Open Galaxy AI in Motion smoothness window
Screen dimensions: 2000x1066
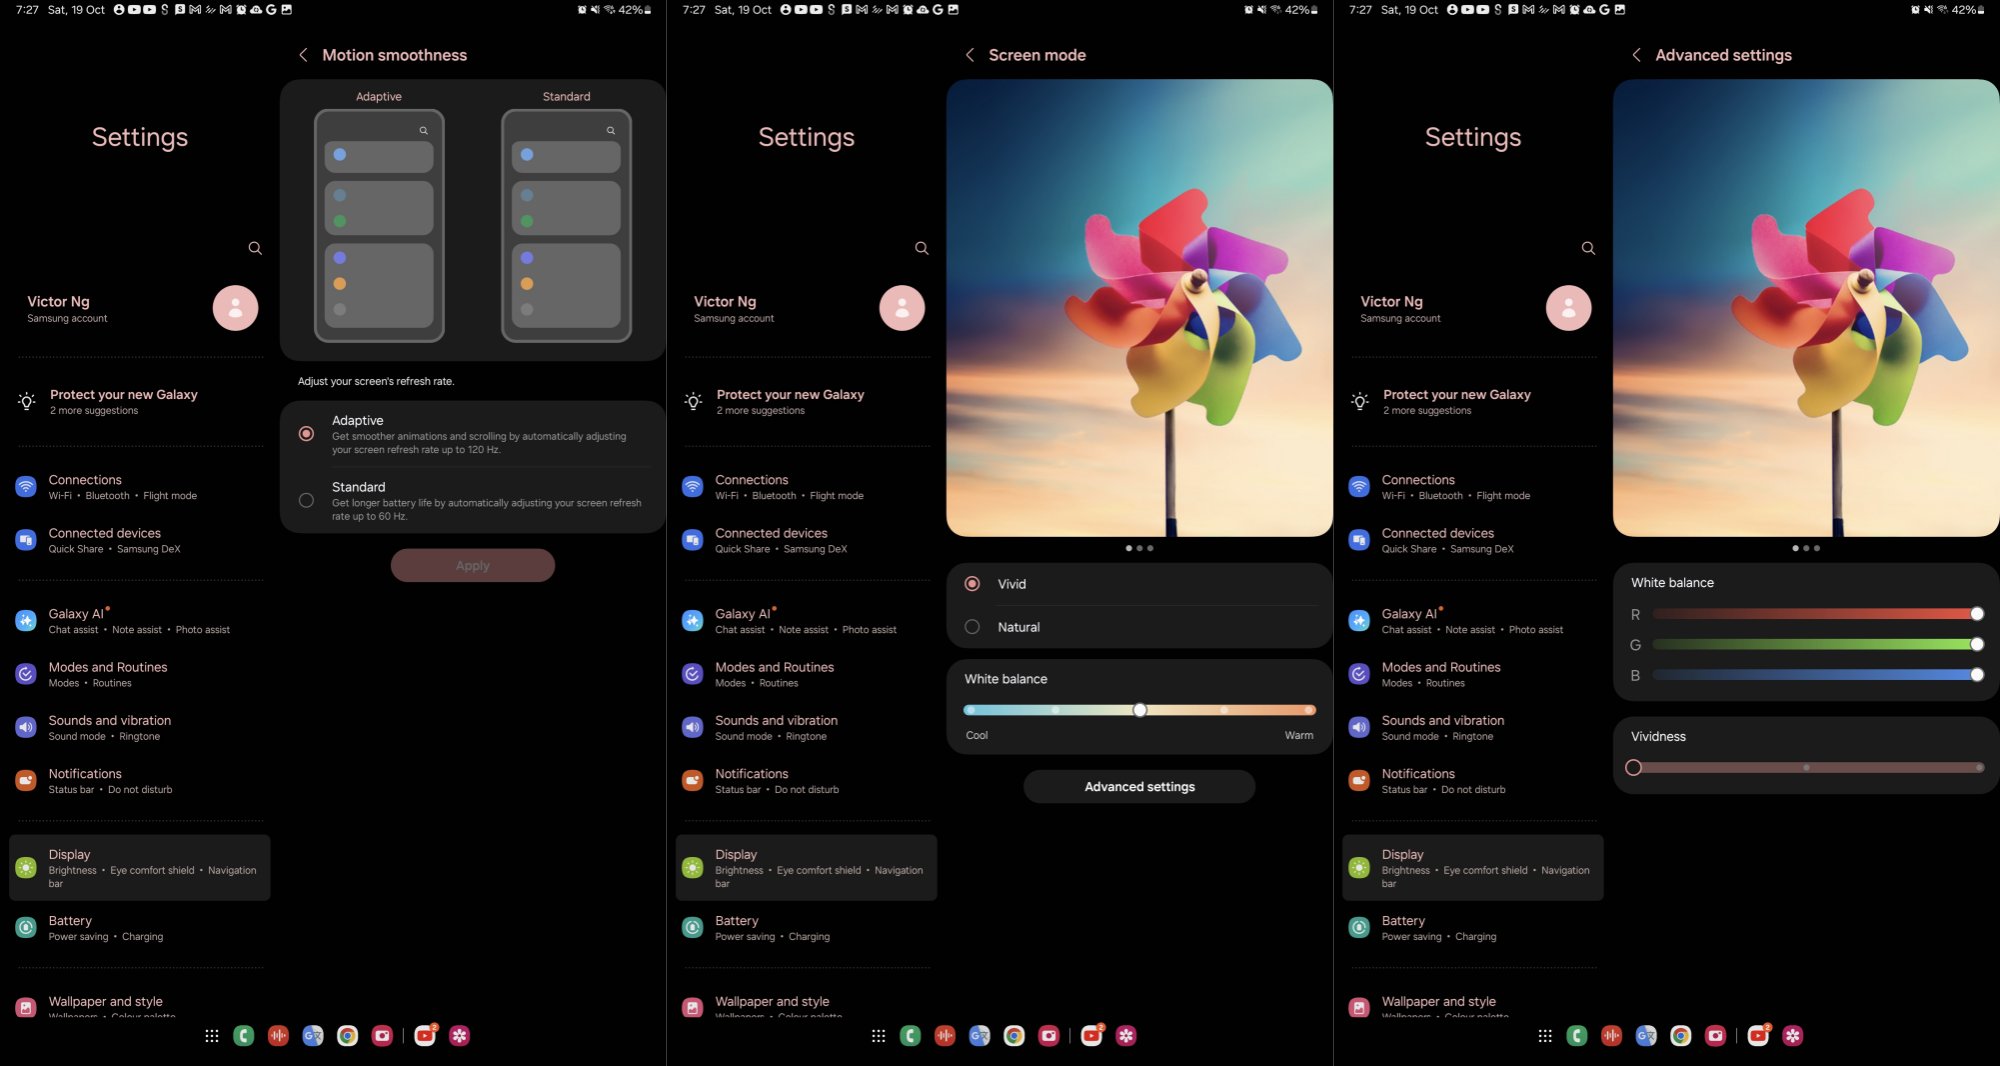[140, 621]
